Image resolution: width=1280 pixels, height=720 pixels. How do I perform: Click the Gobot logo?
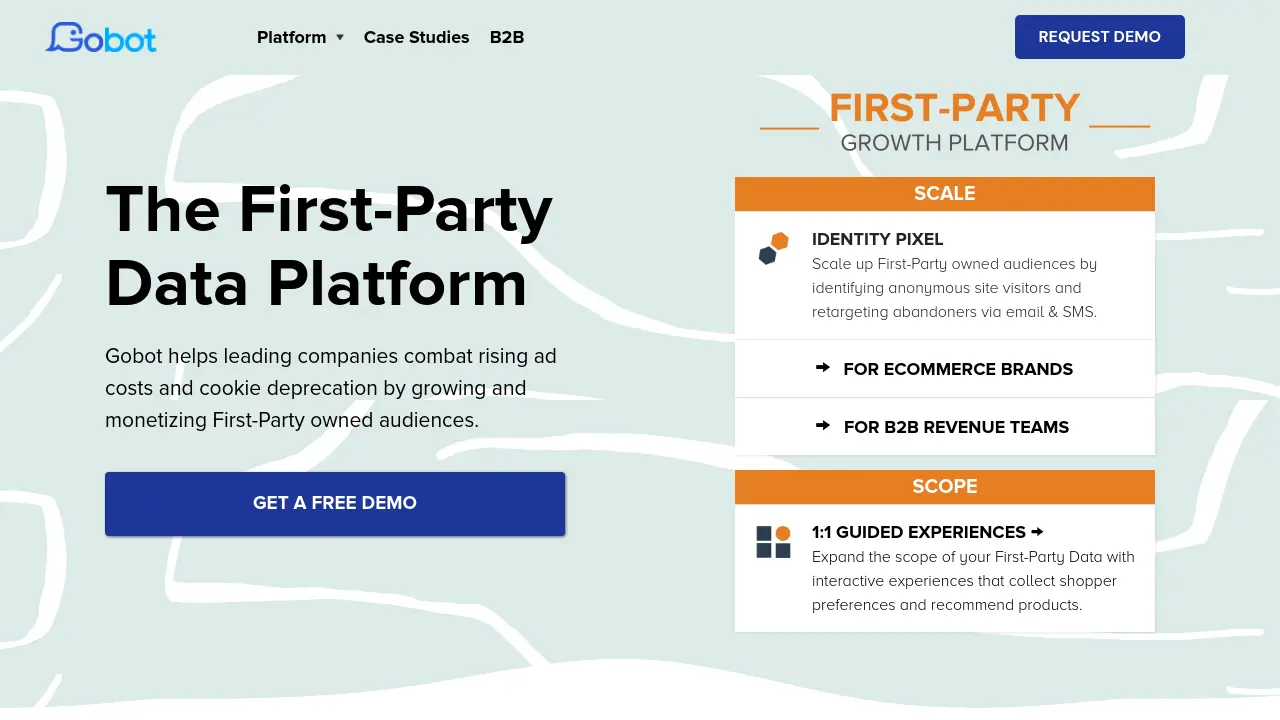click(x=101, y=37)
